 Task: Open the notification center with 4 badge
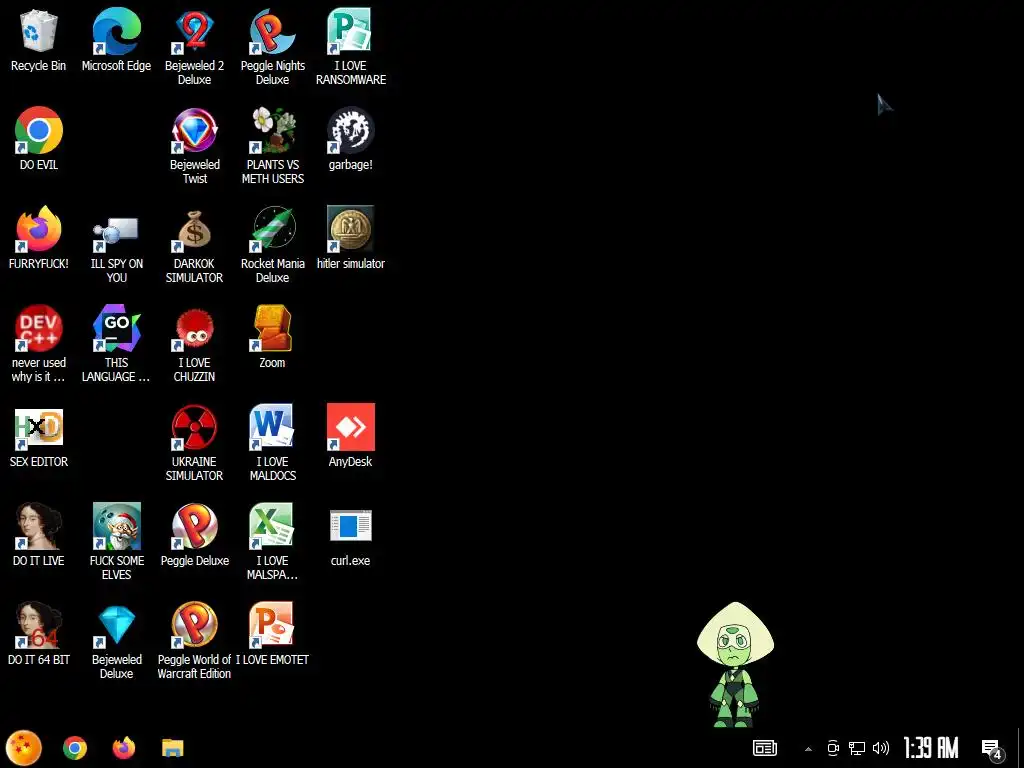pyautogui.click(x=993, y=749)
